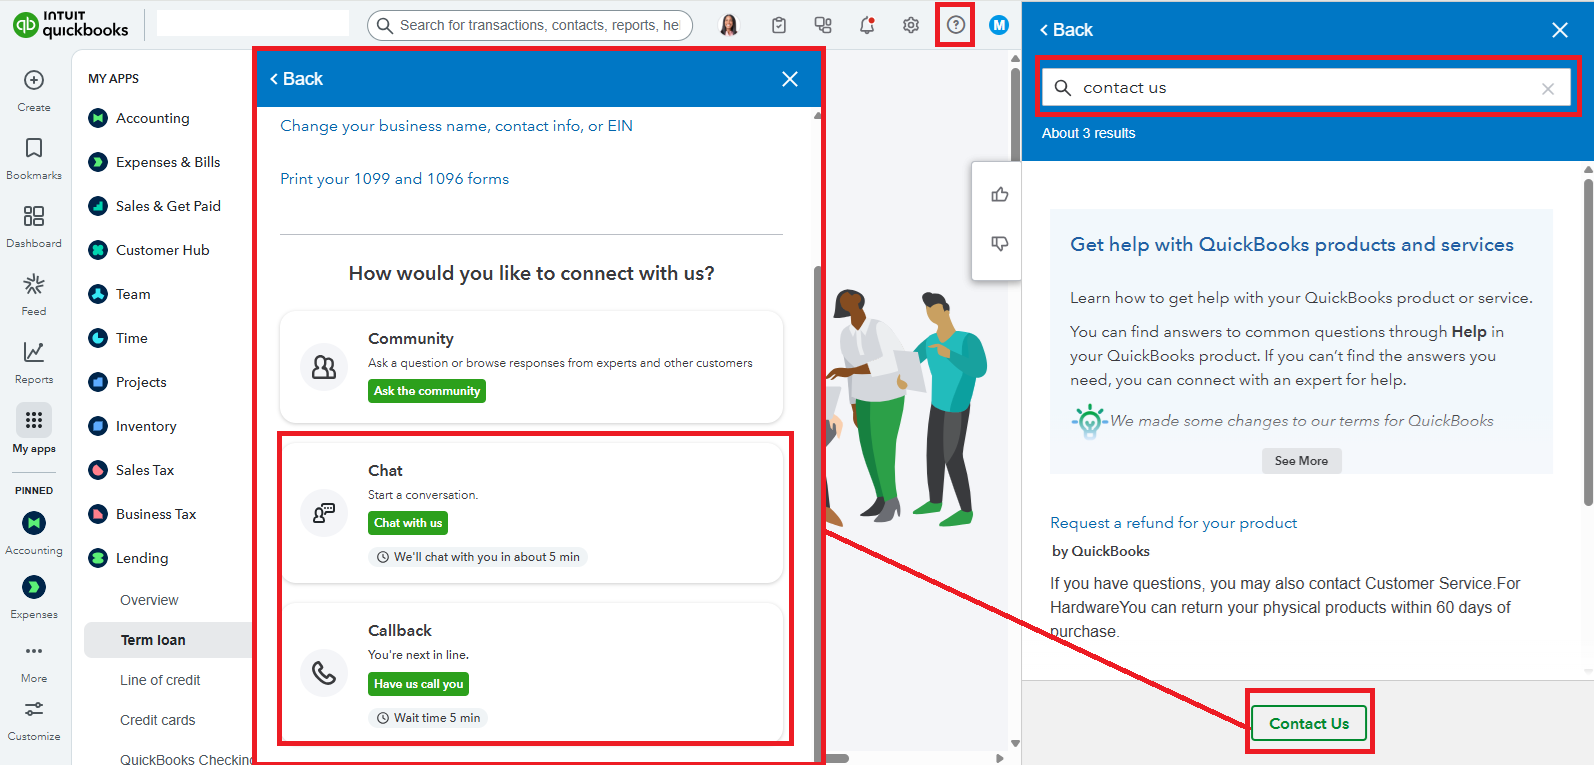Screen dimensions: 1594x765
Task: Click the Chat bubble icon
Action: [x=324, y=513]
